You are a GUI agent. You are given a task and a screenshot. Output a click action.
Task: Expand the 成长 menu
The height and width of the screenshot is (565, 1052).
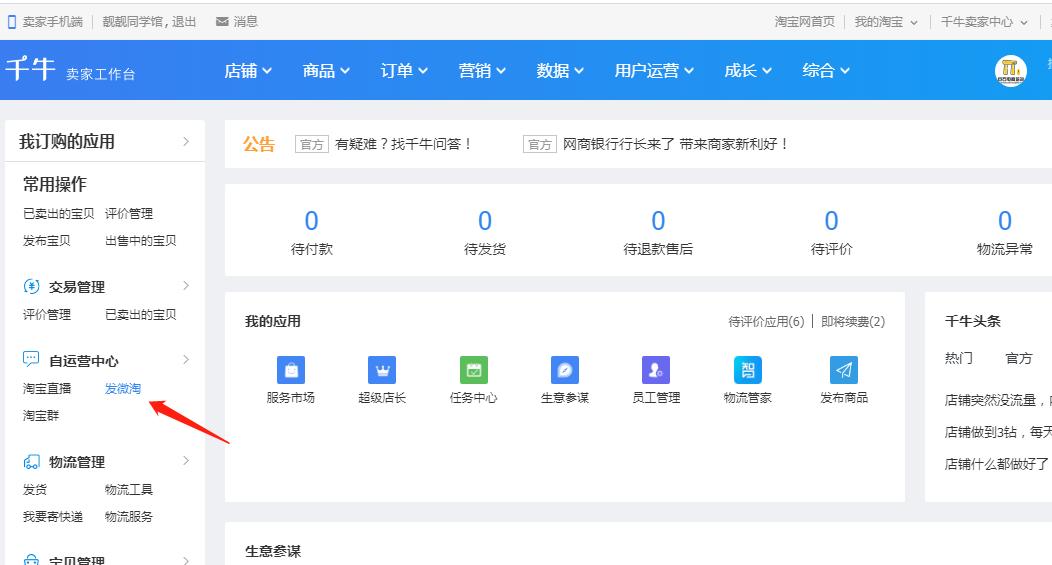[748, 70]
